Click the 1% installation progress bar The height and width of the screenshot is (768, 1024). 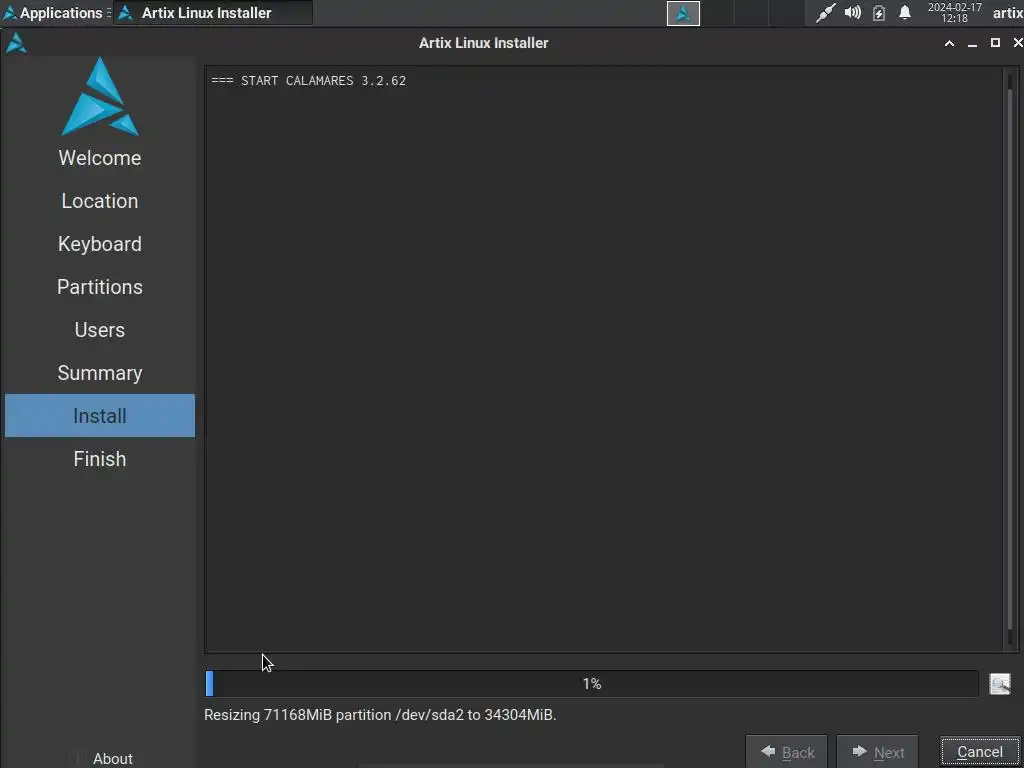(x=591, y=684)
